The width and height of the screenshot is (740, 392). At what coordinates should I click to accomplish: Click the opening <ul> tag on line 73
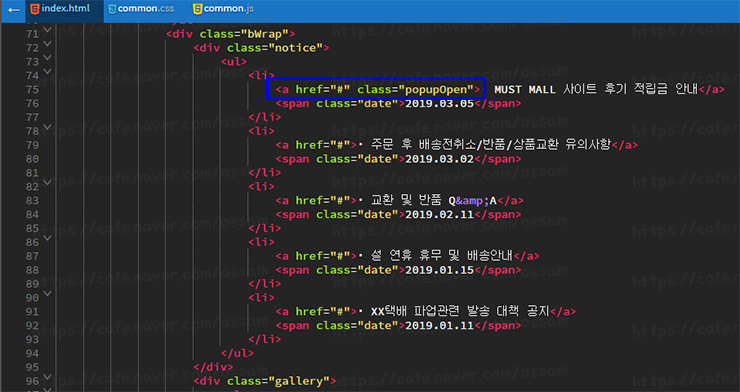click(x=234, y=62)
